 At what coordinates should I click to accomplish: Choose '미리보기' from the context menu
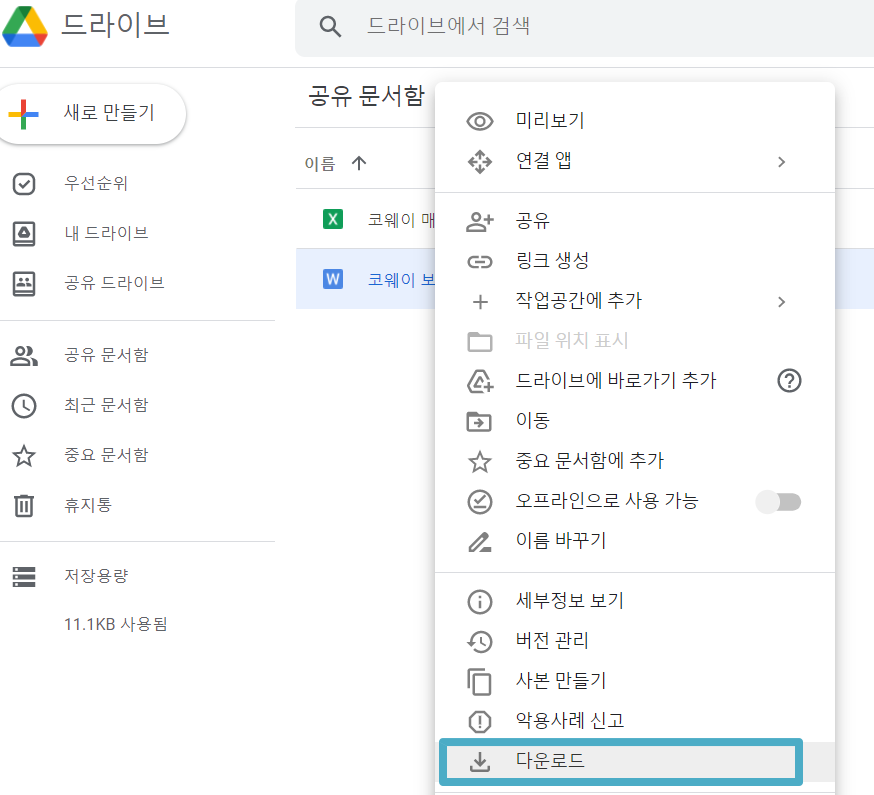click(635, 120)
